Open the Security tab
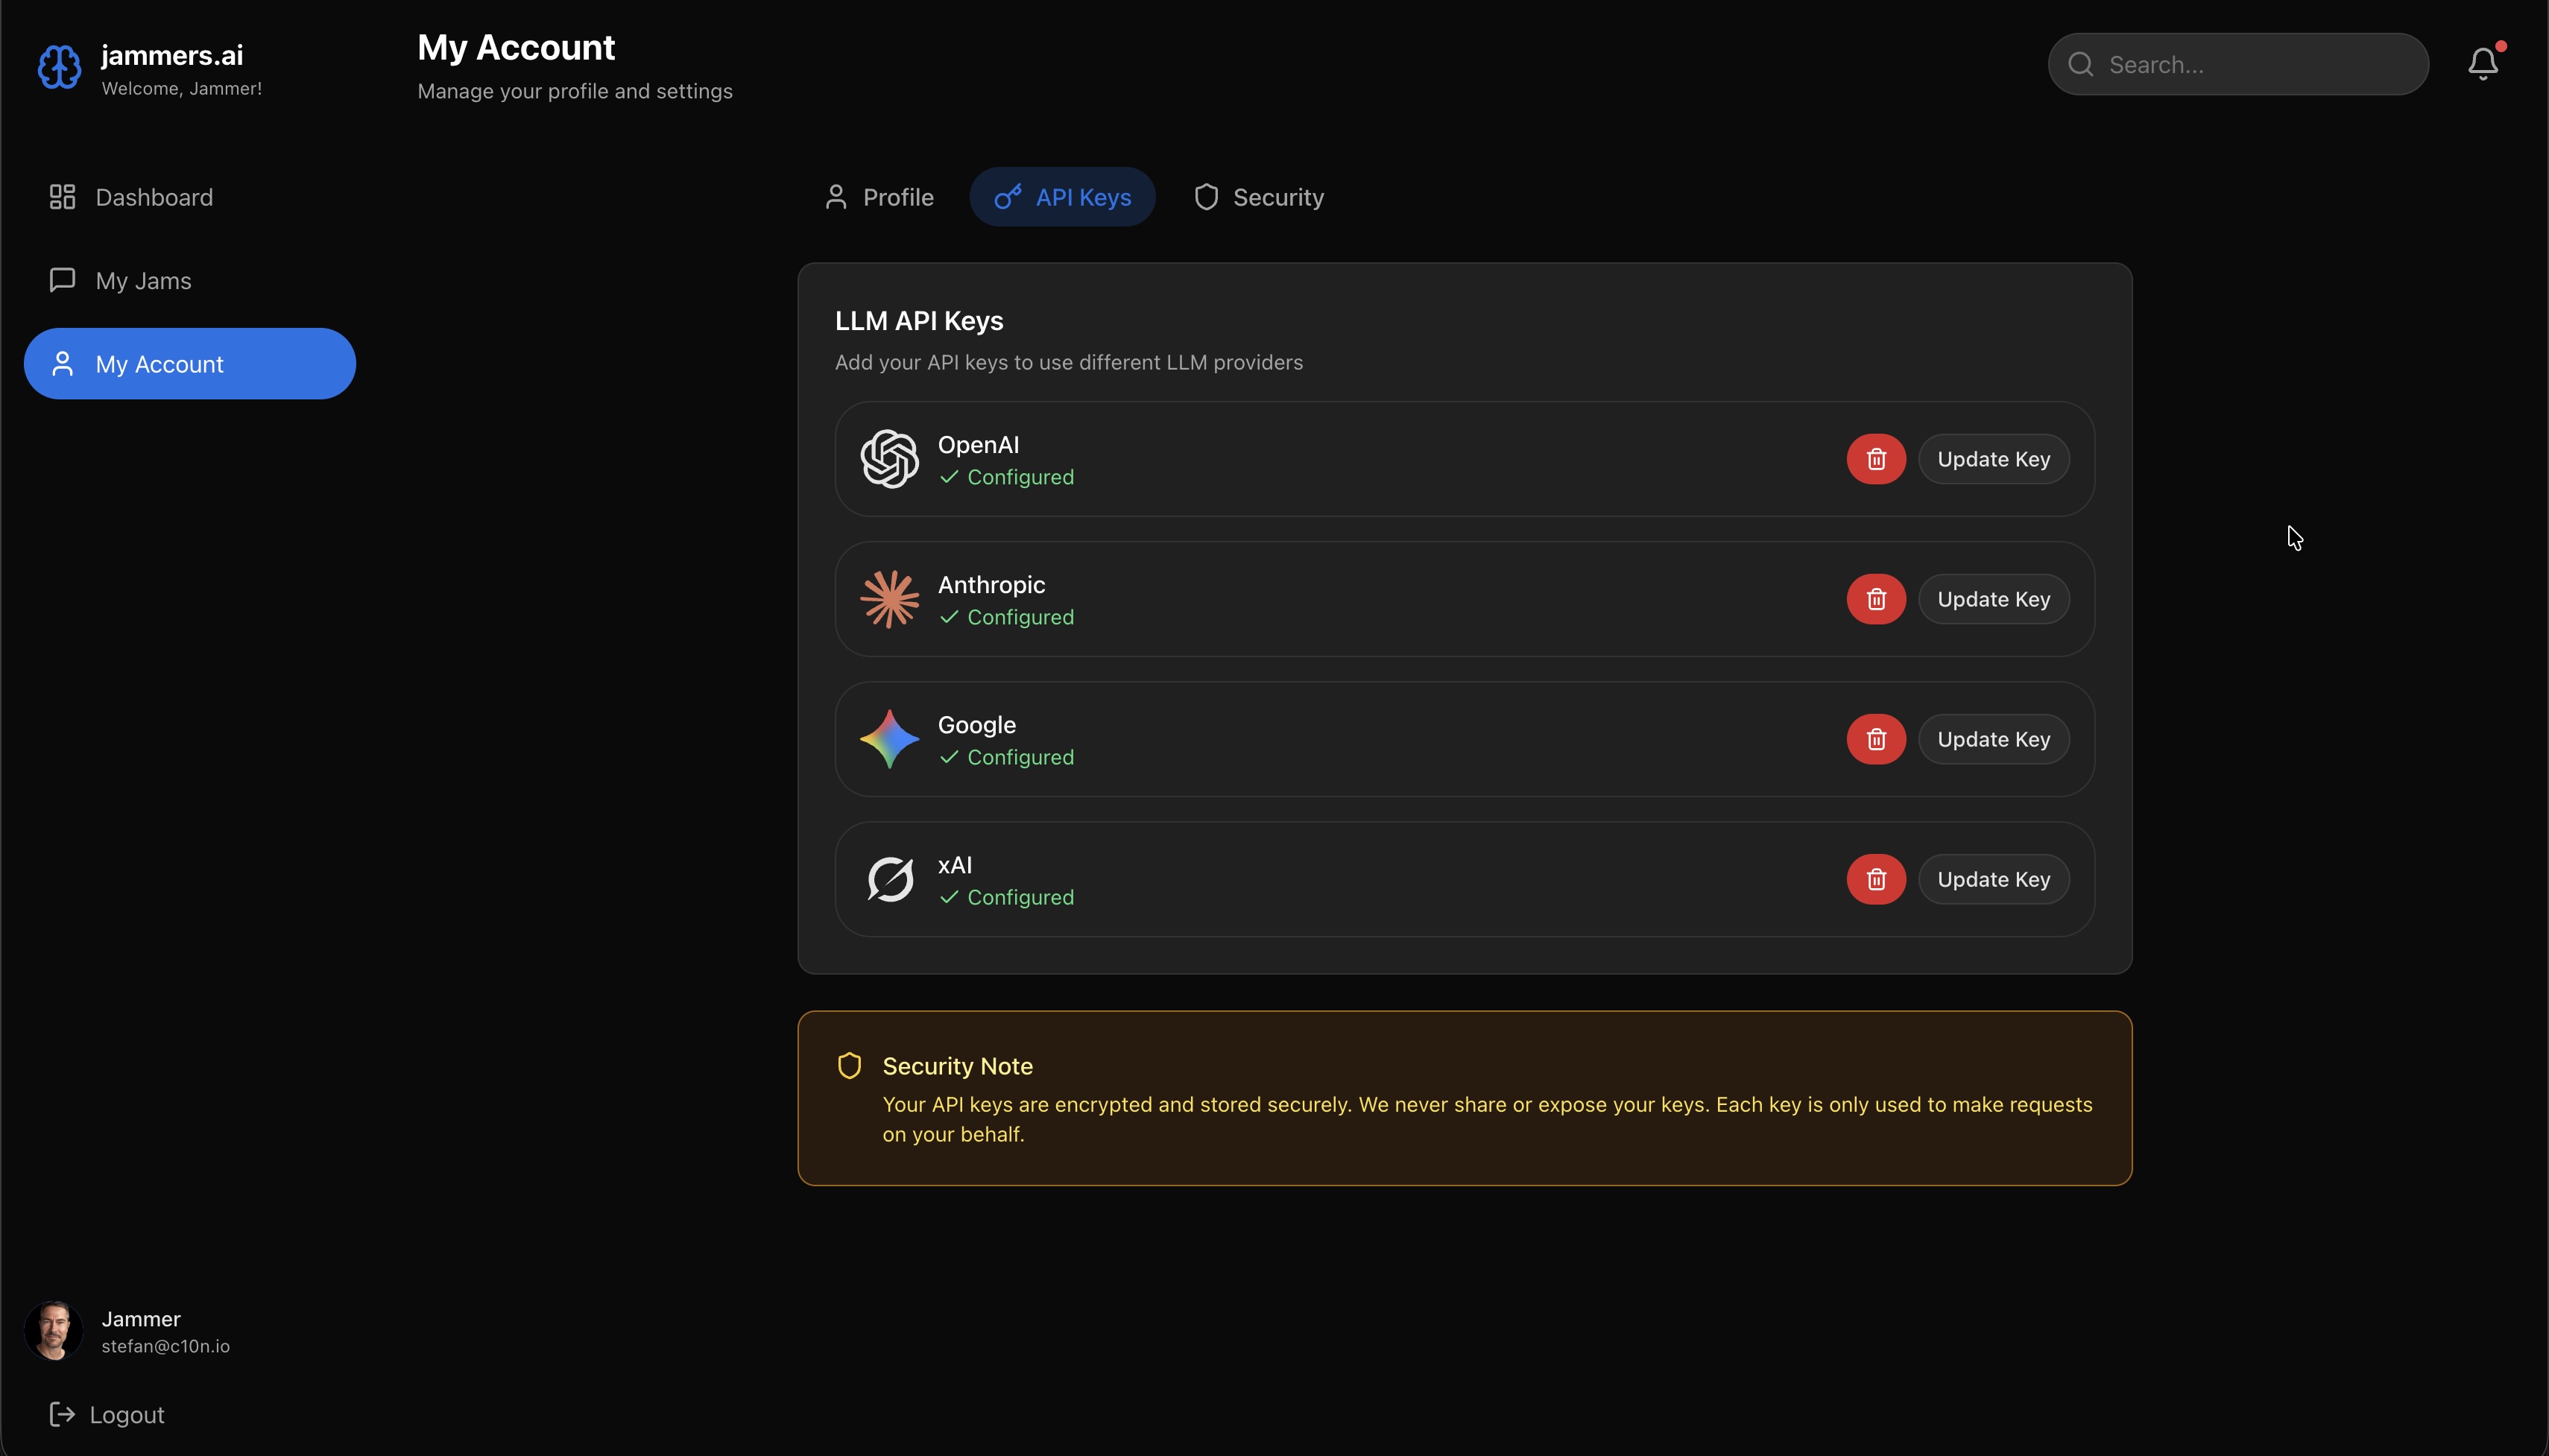 click(1258, 197)
